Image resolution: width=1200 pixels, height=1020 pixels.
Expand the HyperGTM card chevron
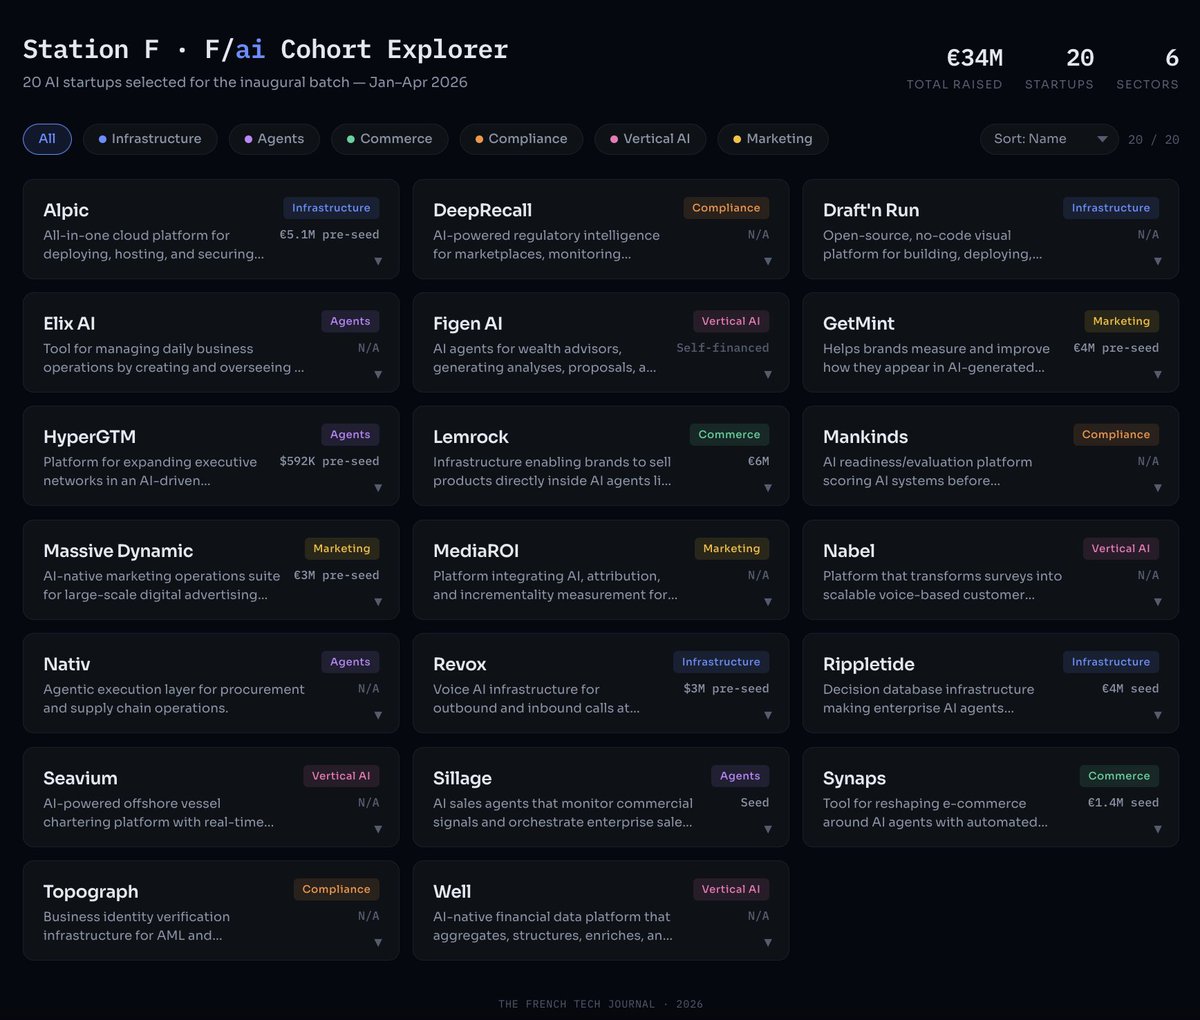[x=378, y=488]
